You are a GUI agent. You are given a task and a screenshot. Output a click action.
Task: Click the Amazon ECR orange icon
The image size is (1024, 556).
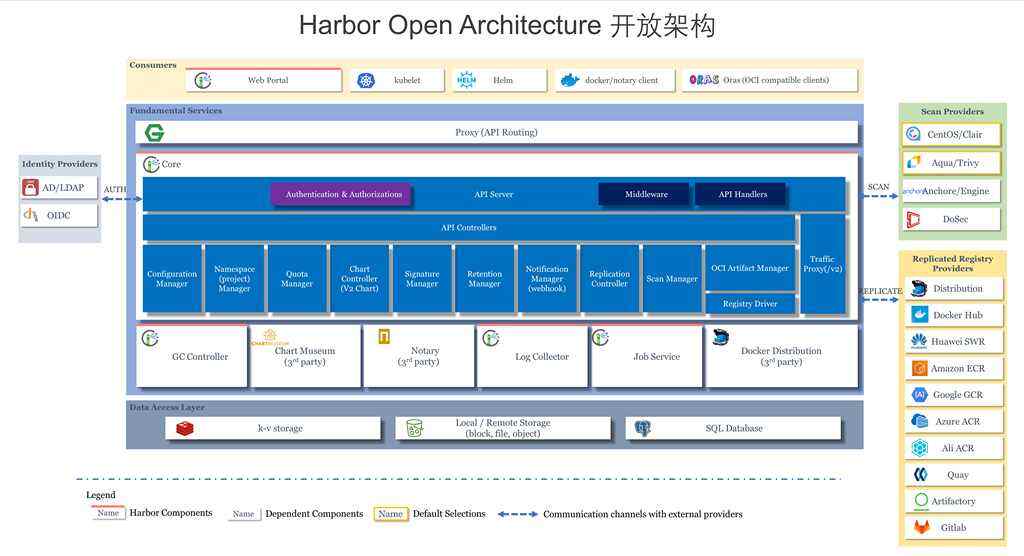(x=920, y=368)
